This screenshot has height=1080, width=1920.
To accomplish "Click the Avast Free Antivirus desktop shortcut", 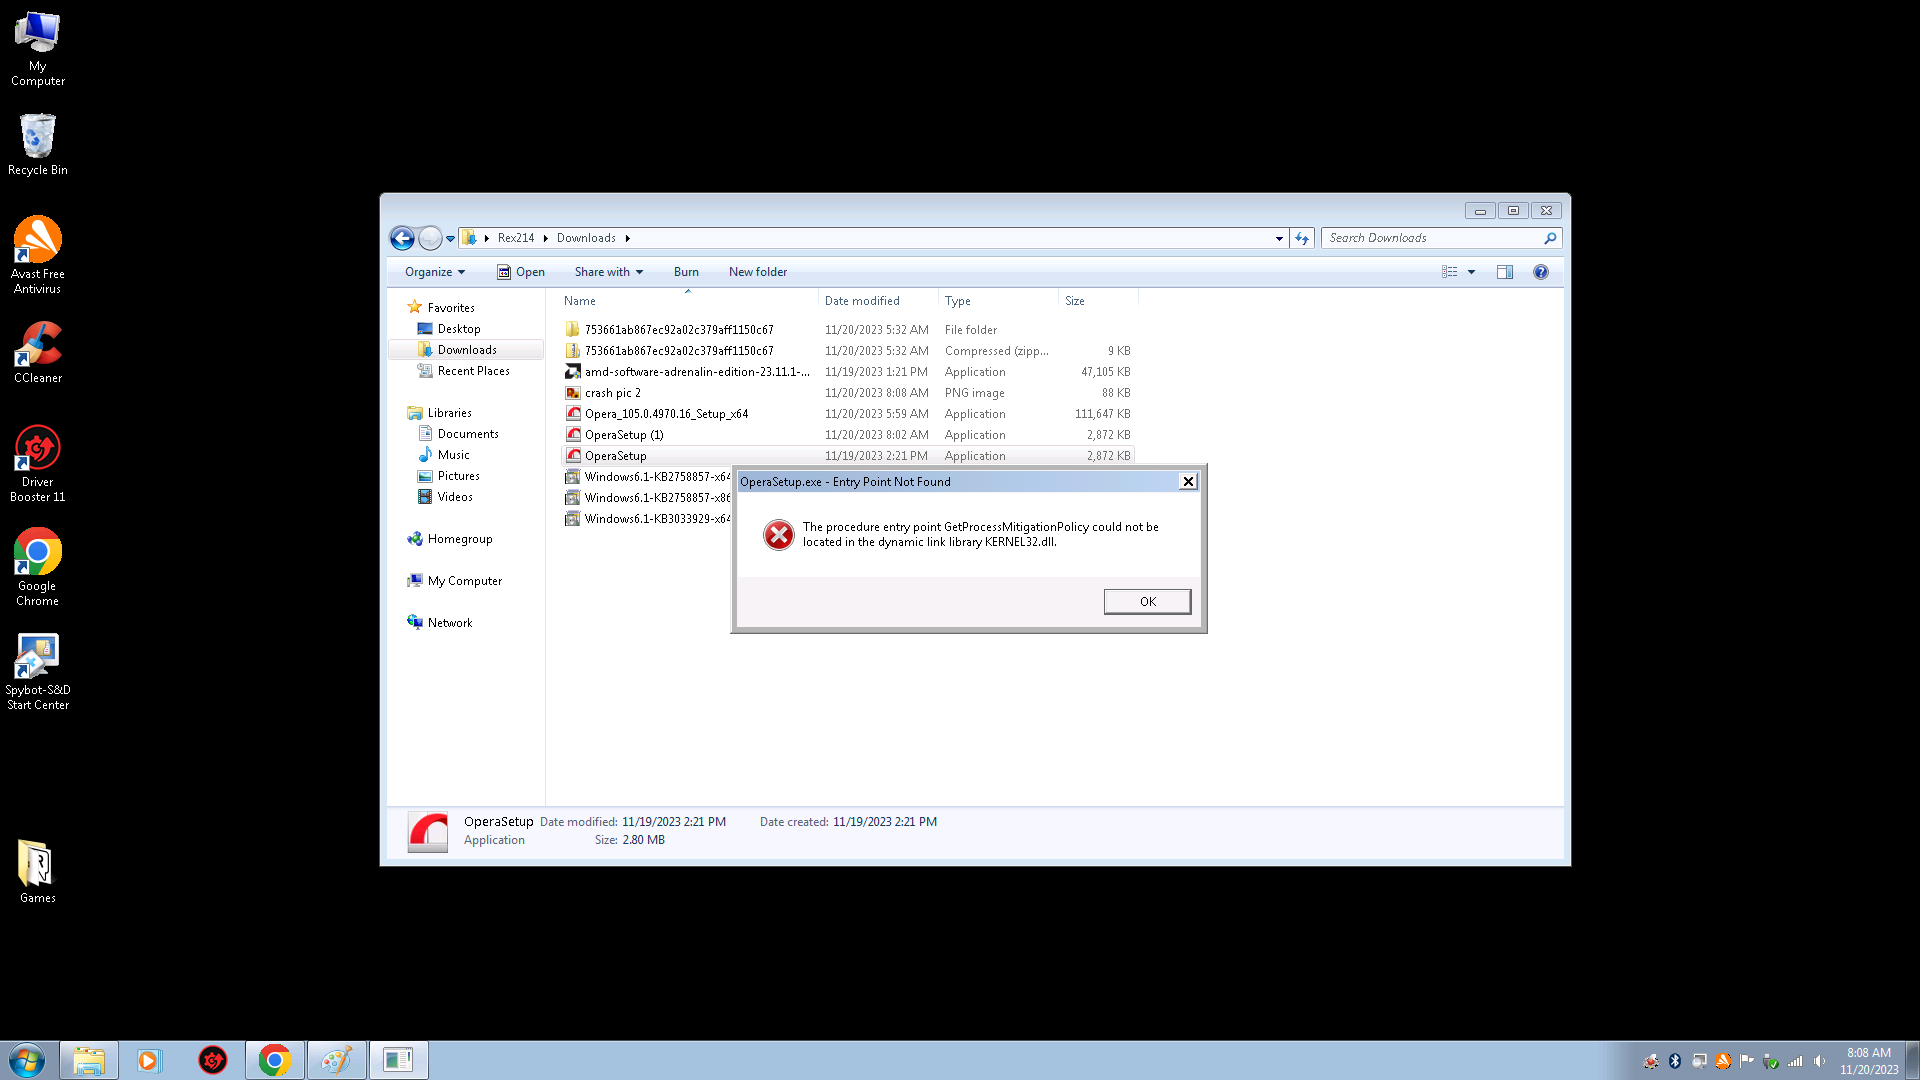I will [x=38, y=255].
